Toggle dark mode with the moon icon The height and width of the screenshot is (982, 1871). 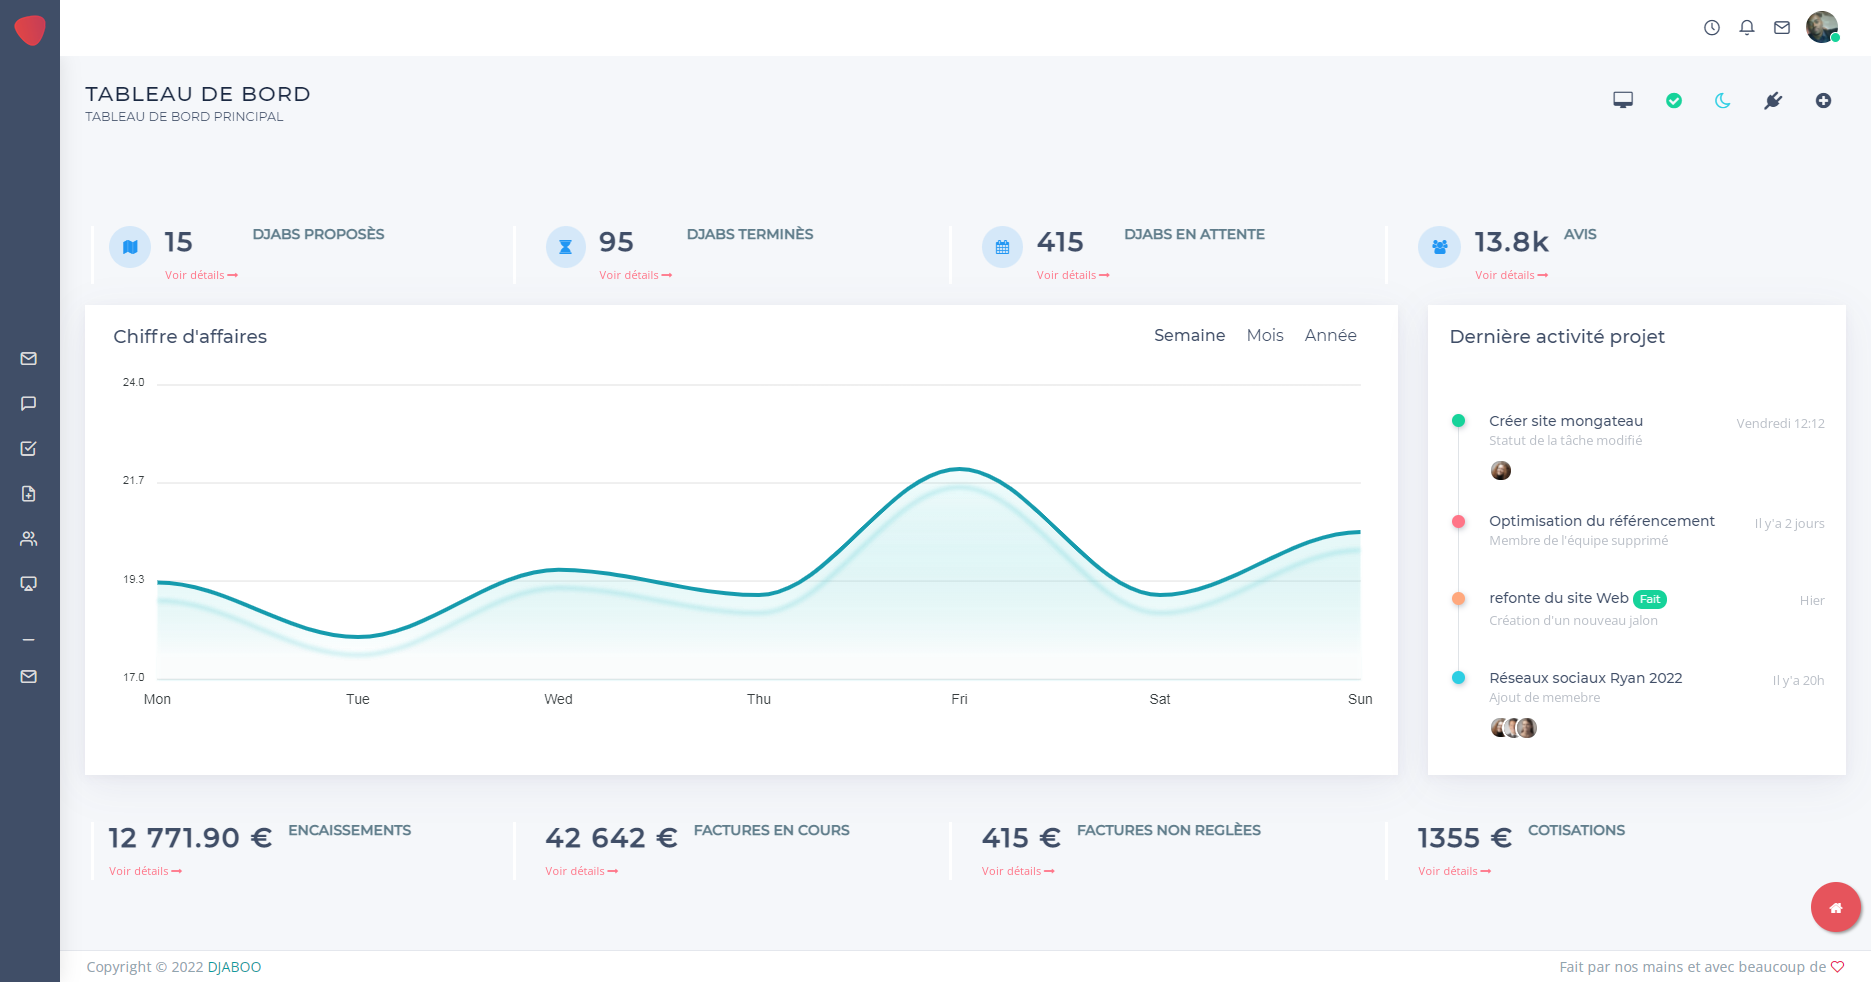coord(1723,101)
